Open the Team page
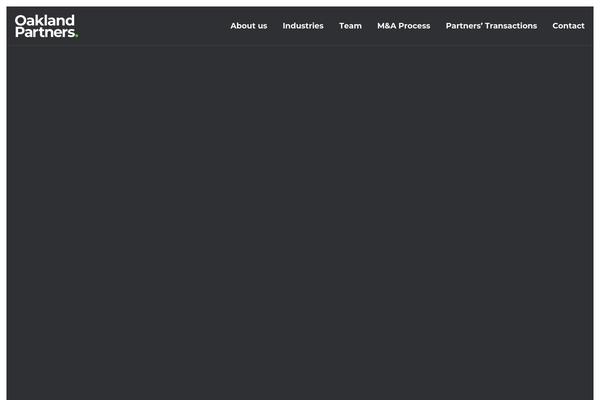 [350, 26]
